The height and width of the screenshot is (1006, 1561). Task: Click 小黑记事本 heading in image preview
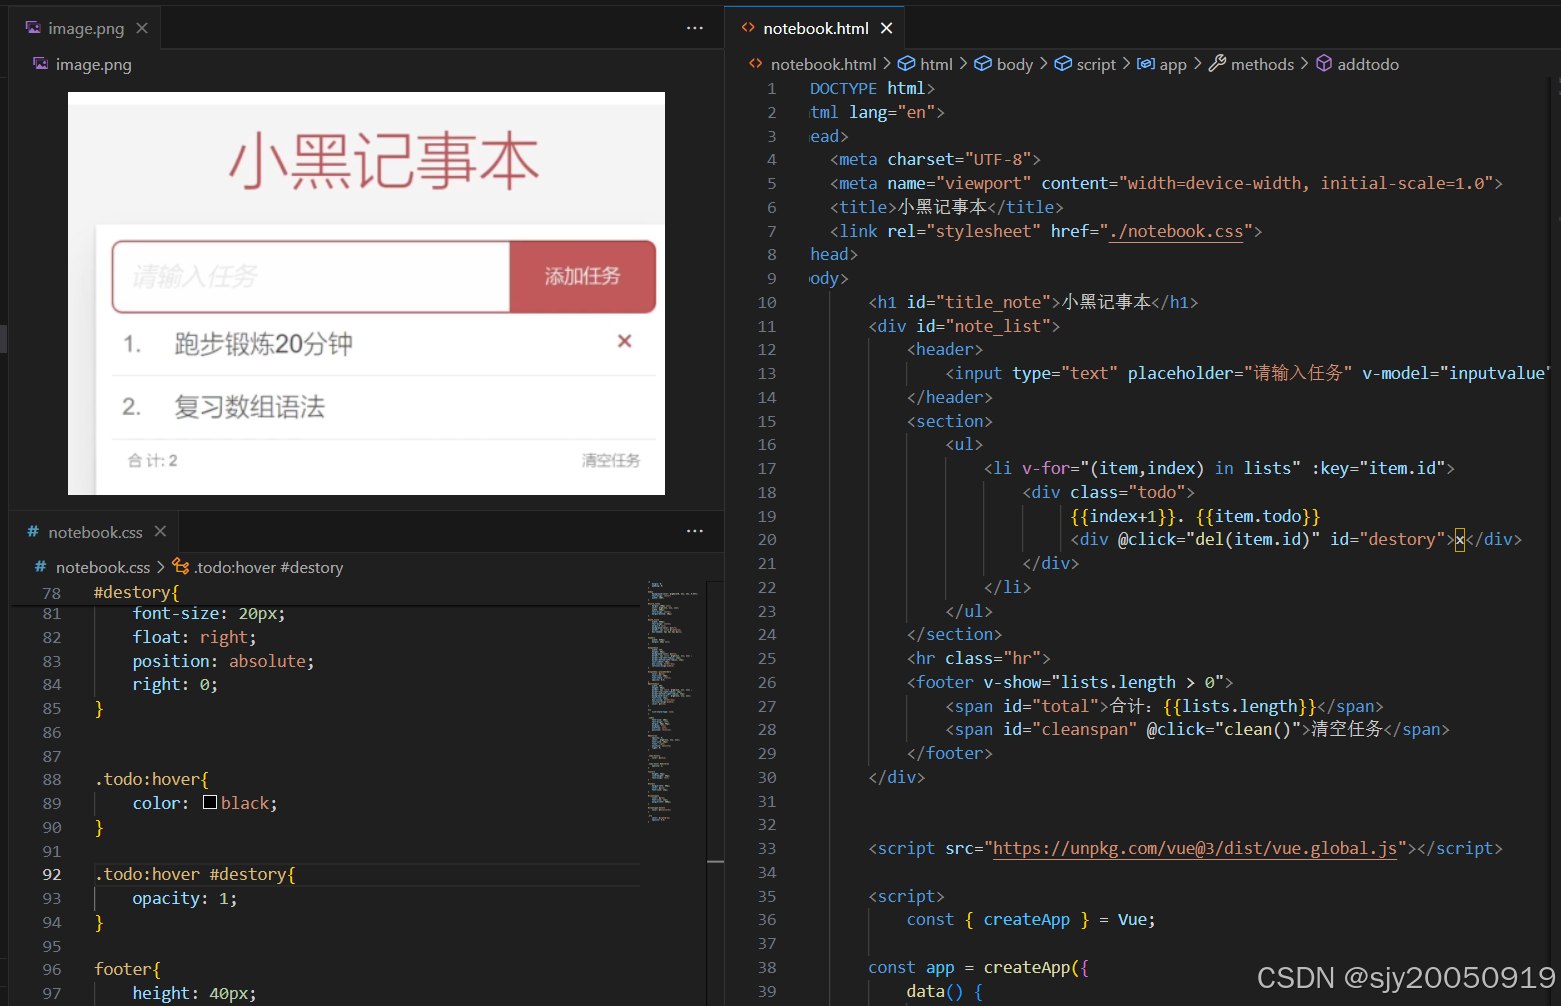(x=384, y=161)
